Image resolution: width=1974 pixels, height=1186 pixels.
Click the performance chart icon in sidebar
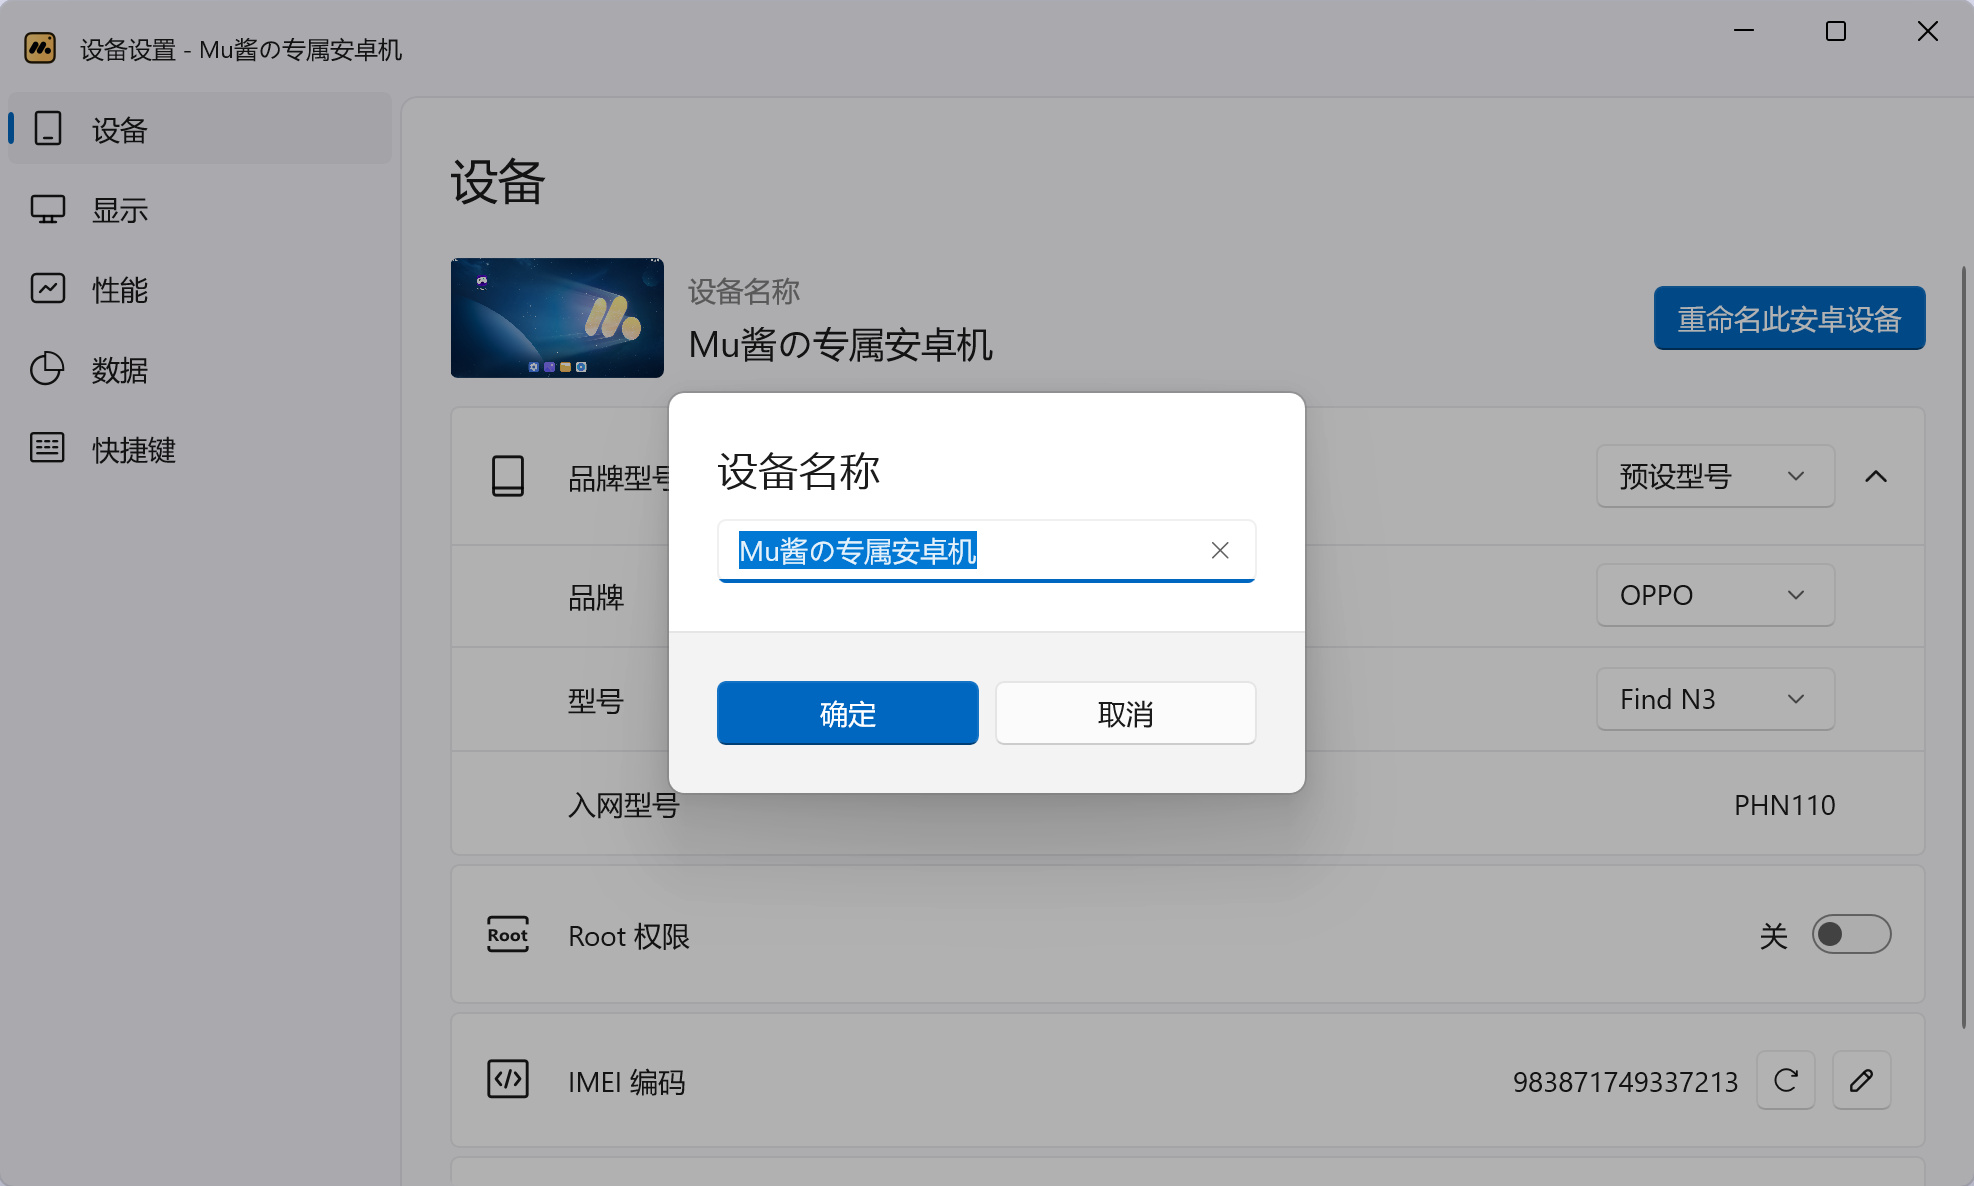pos(48,289)
